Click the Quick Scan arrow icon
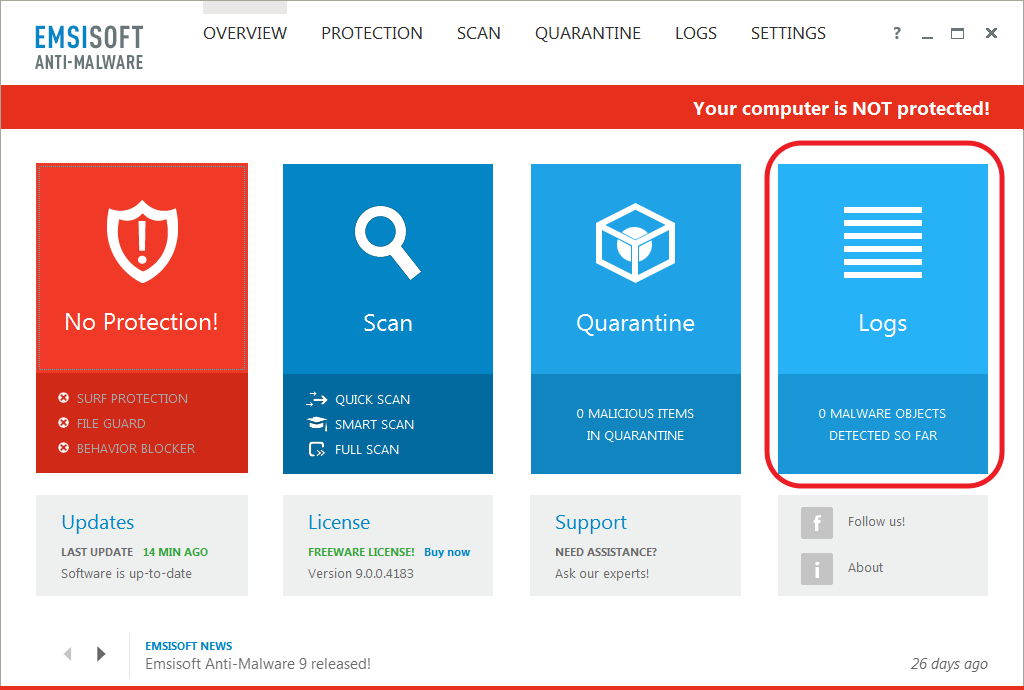Image resolution: width=1024 pixels, height=690 pixels. point(316,399)
